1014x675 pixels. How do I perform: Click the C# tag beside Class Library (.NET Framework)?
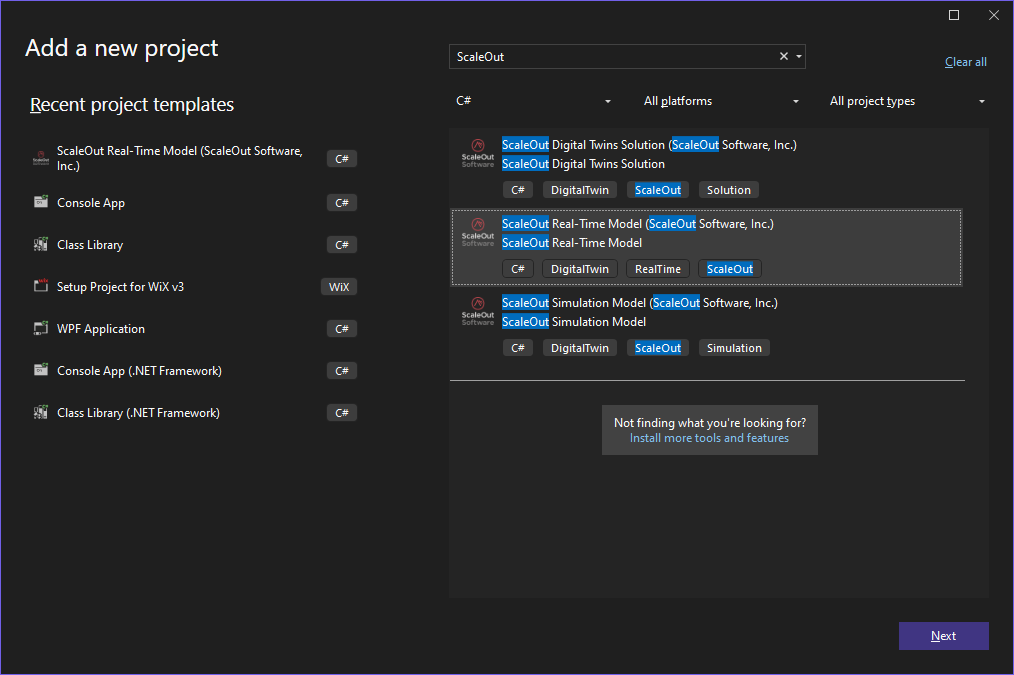click(x=341, y=412)
